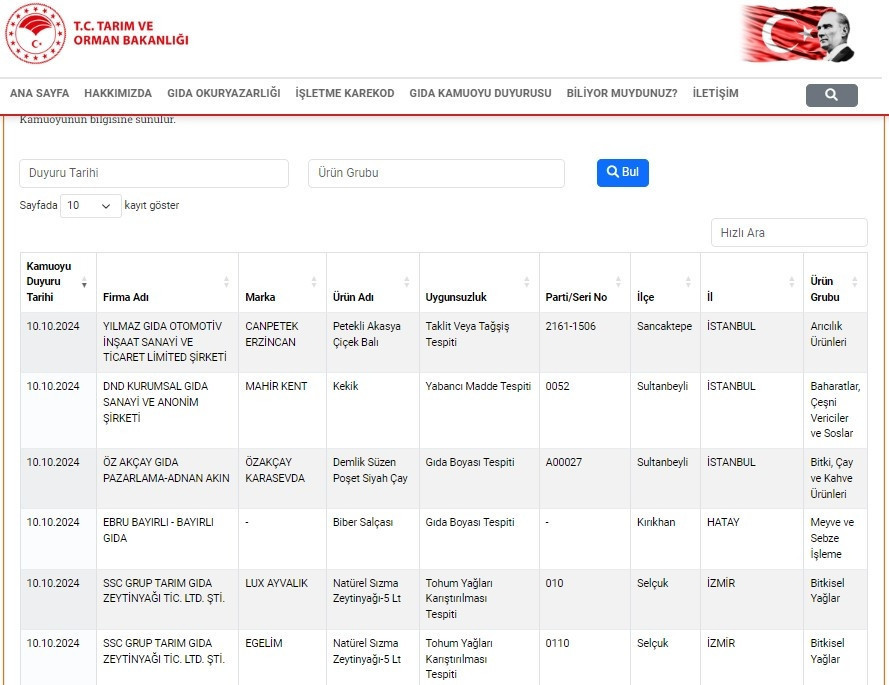Open İŞLETME KAREKOD menu item
Screen dimensions: 889x685
[345, 93]
